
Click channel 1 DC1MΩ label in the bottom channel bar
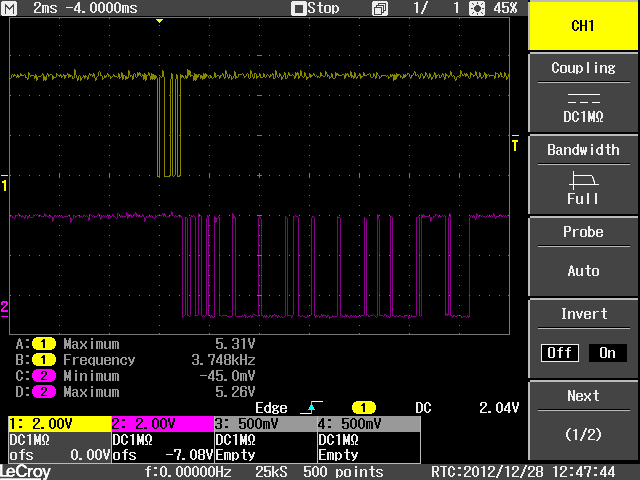29,440
